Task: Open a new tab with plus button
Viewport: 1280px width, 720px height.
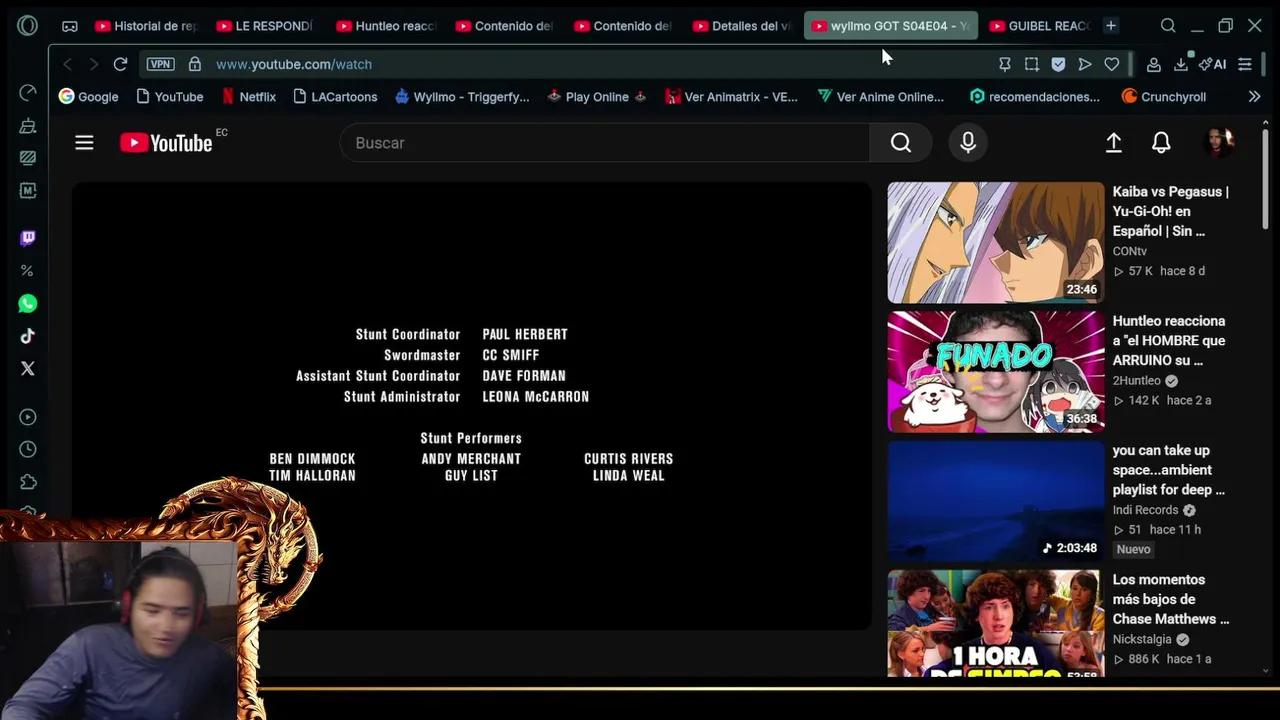Action: [x=1111, y=26]
